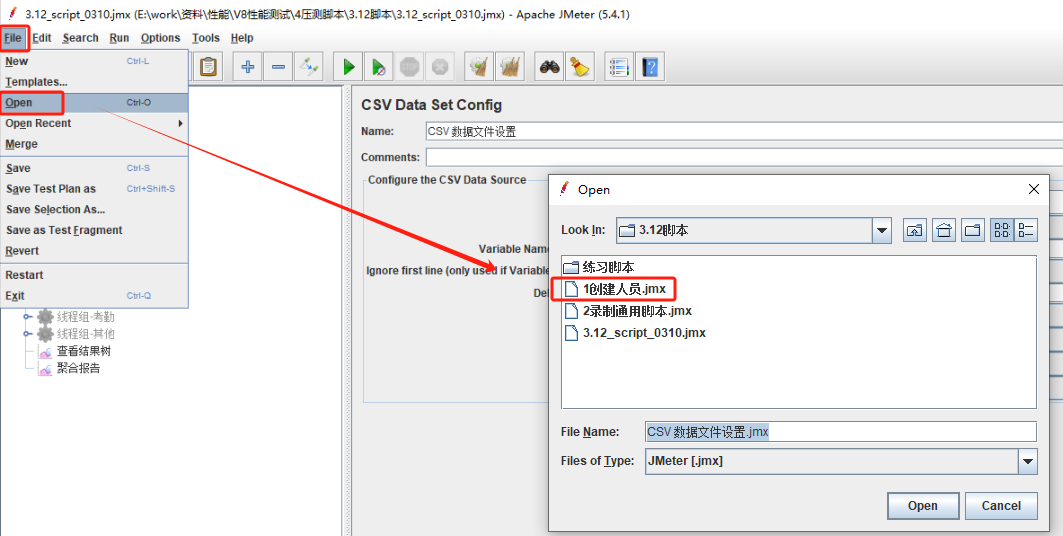This screenshot has height=536, width=1063.
Task: Click the blue plus Expand All icon
Action: (248, 67)
